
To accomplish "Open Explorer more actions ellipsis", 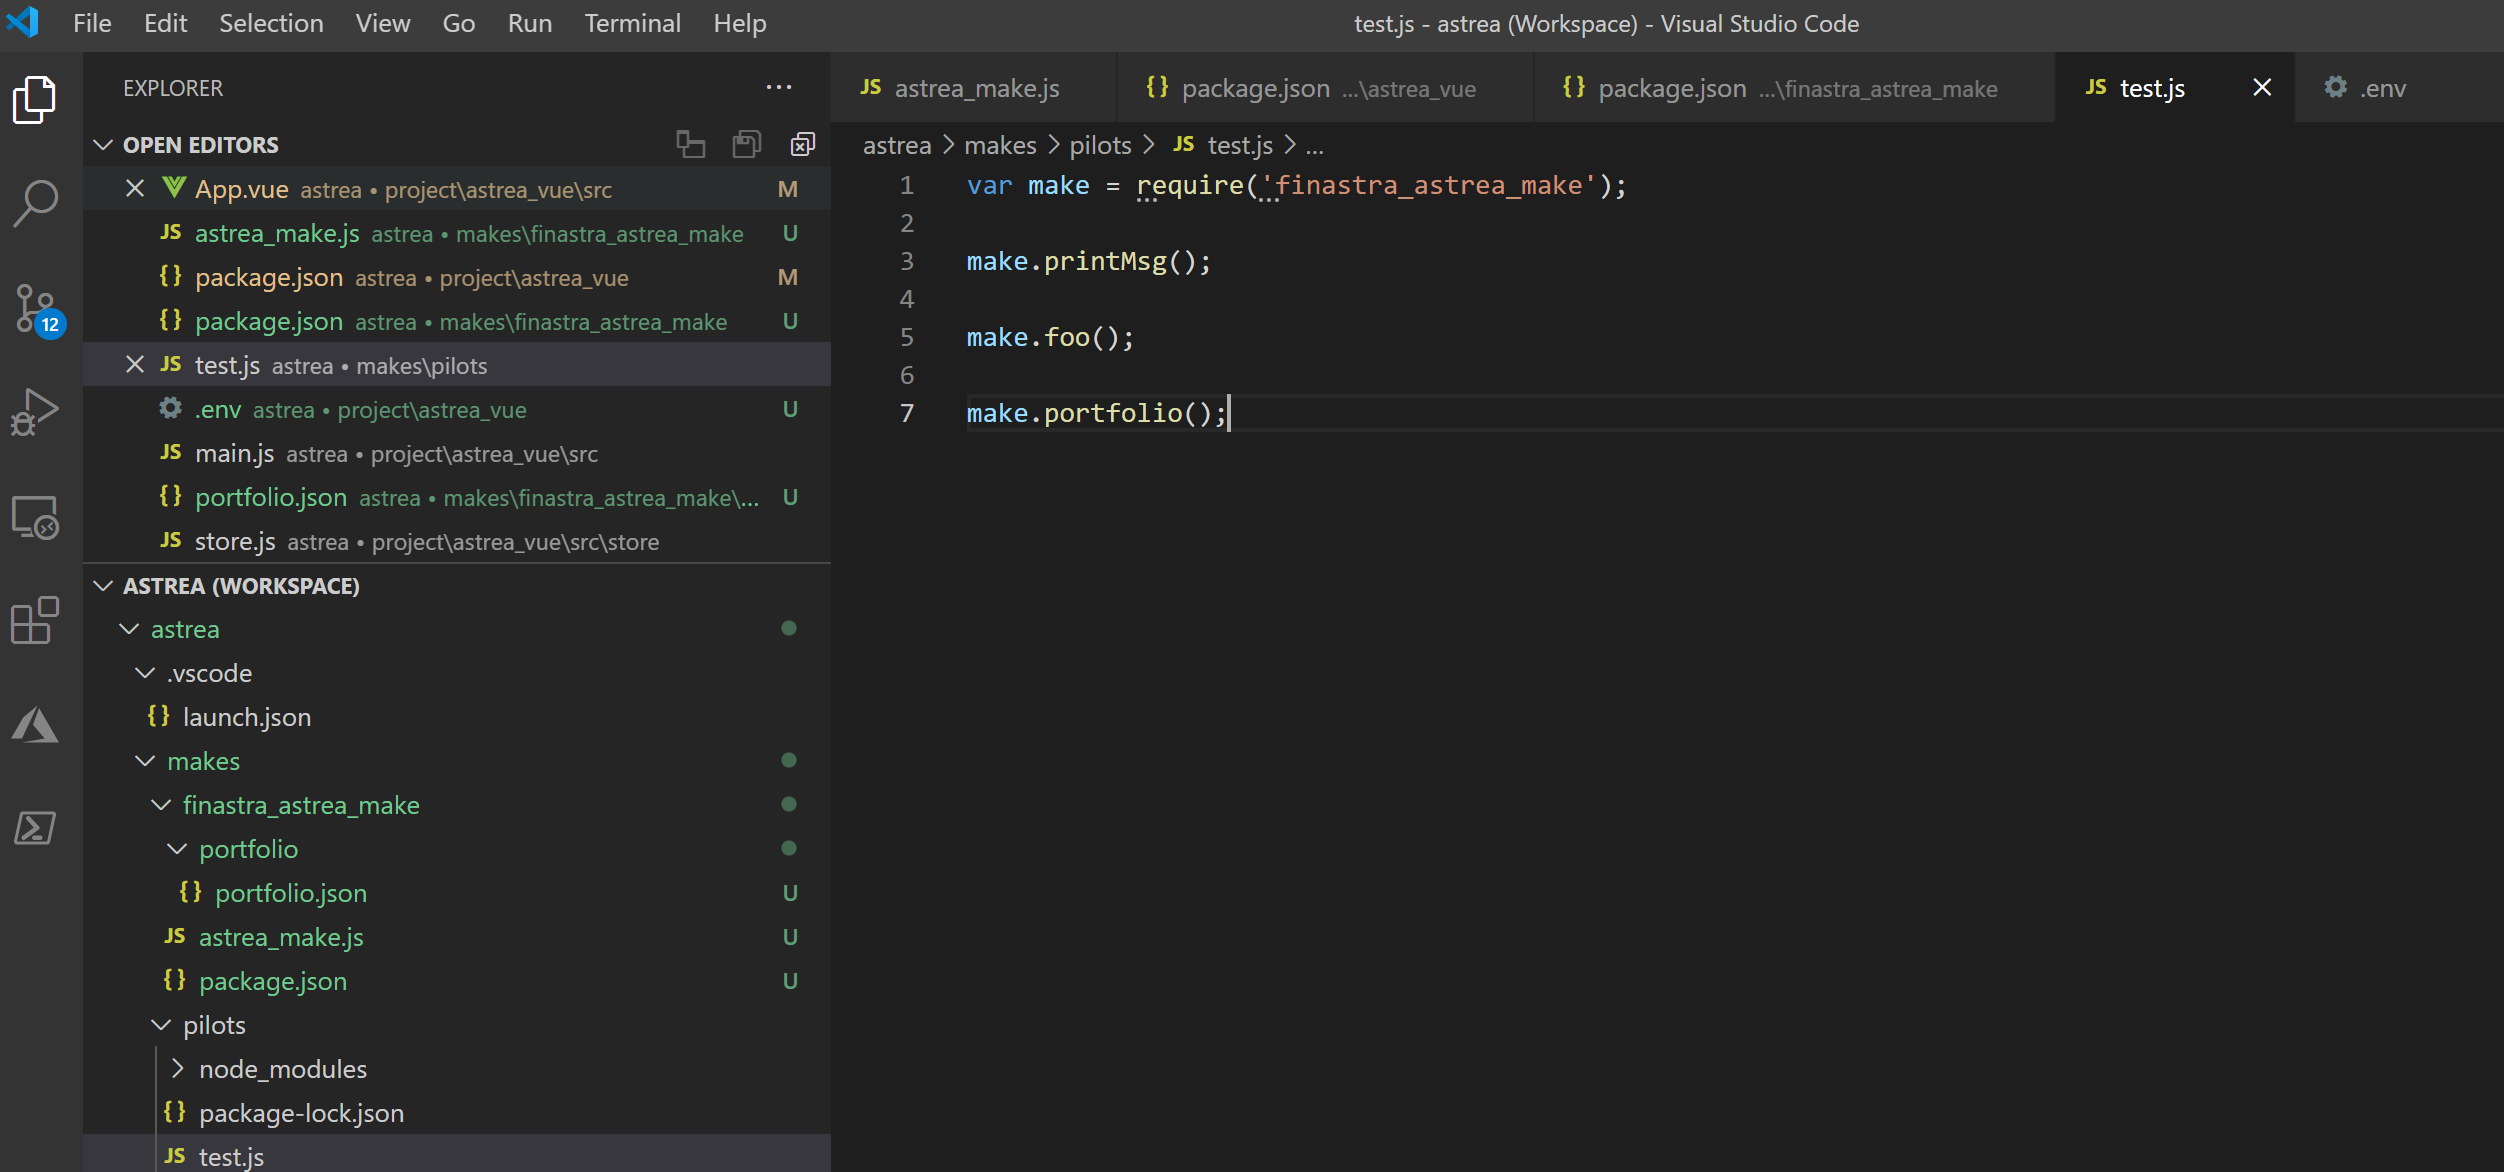I will coord(778,88).
